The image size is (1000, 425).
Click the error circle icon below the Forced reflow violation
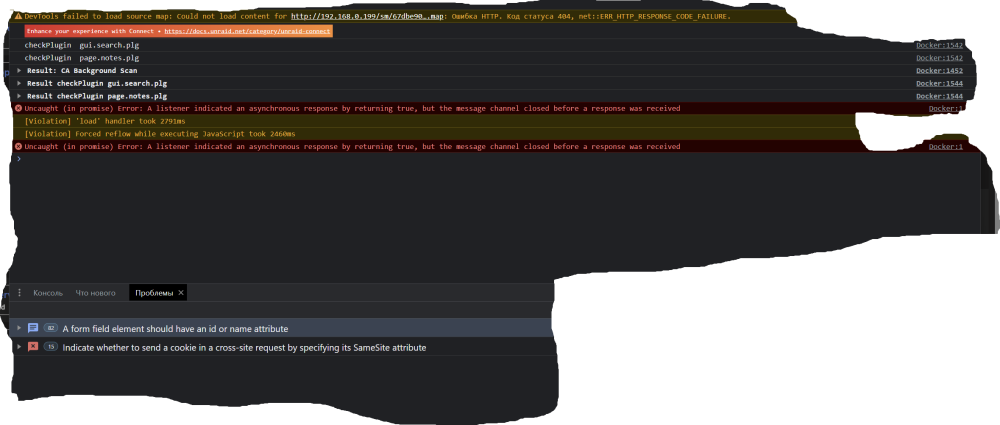[x=18, y=147]
